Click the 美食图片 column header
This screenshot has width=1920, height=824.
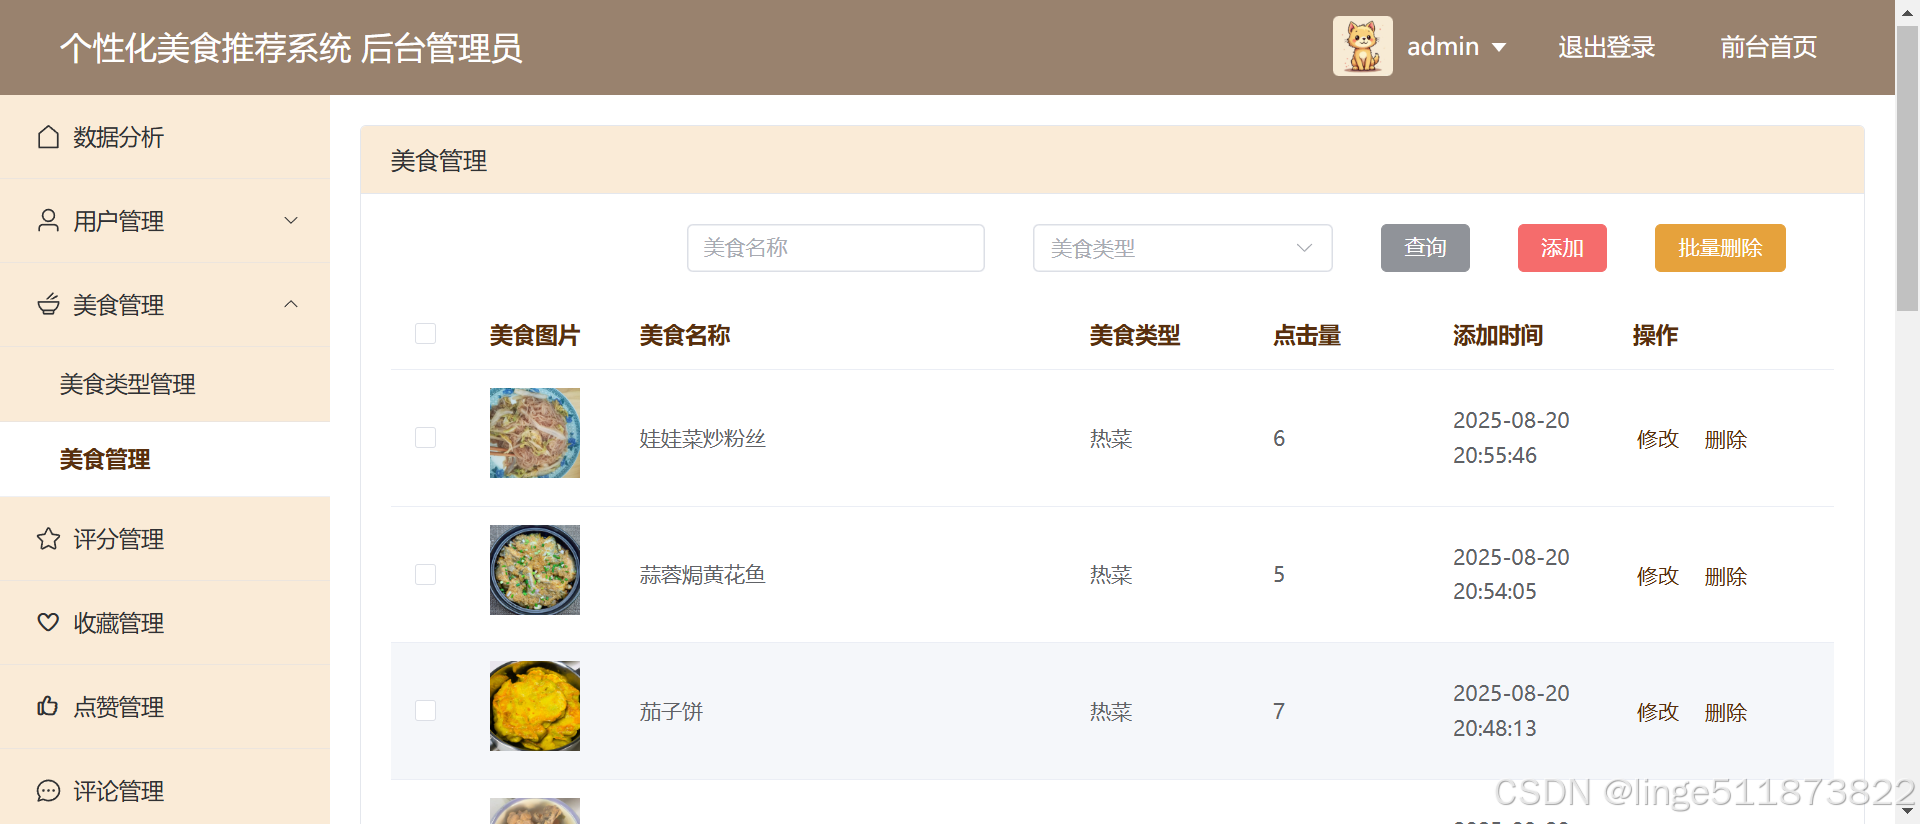[x=535, y=335]
